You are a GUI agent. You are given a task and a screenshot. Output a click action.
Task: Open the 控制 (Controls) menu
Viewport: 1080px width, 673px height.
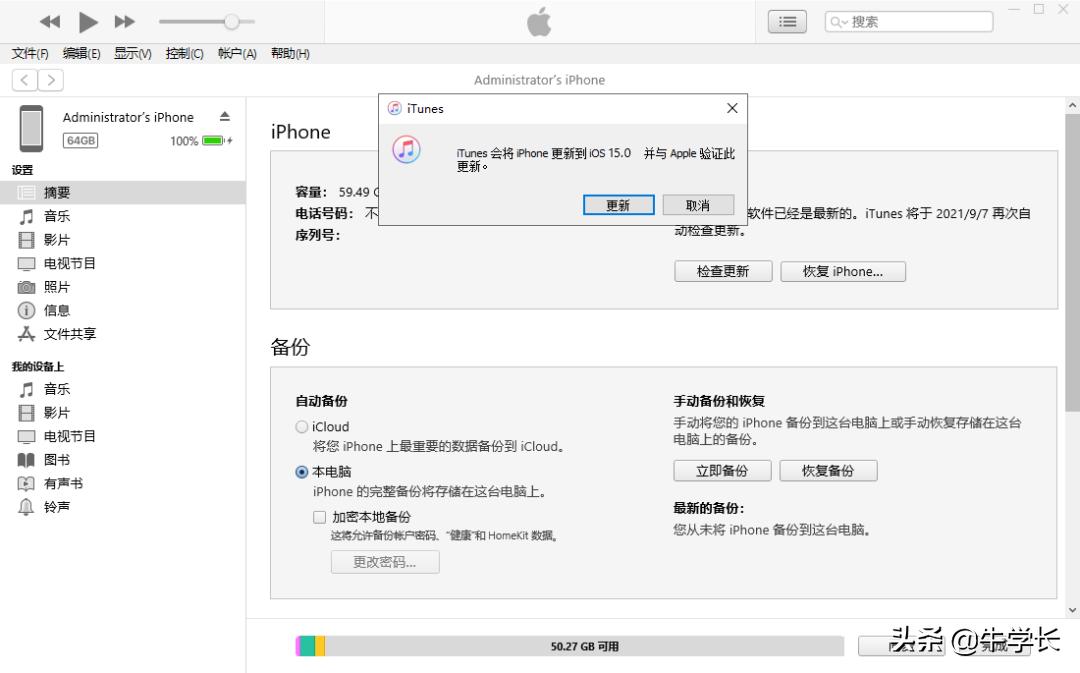click(184, 54)
